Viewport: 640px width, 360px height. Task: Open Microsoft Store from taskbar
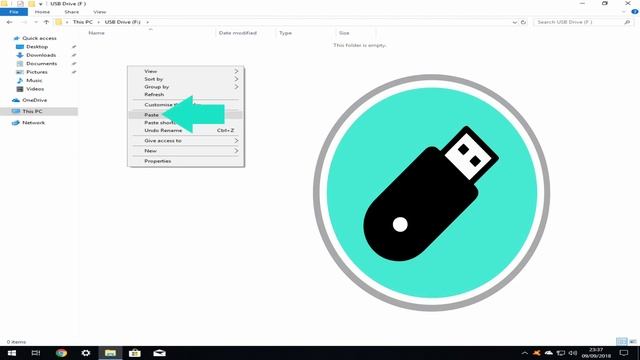[x=135, y=353]
